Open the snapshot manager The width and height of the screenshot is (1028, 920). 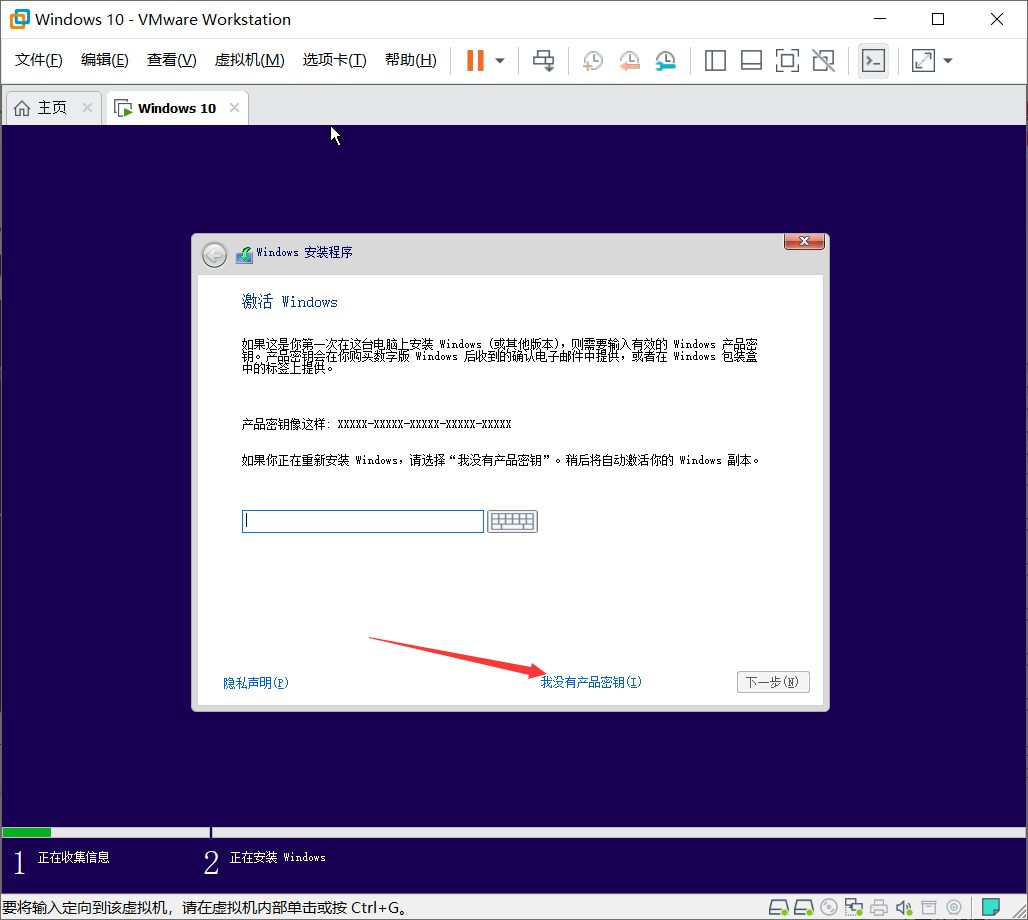pyautogui.click(x=665, y=61)
